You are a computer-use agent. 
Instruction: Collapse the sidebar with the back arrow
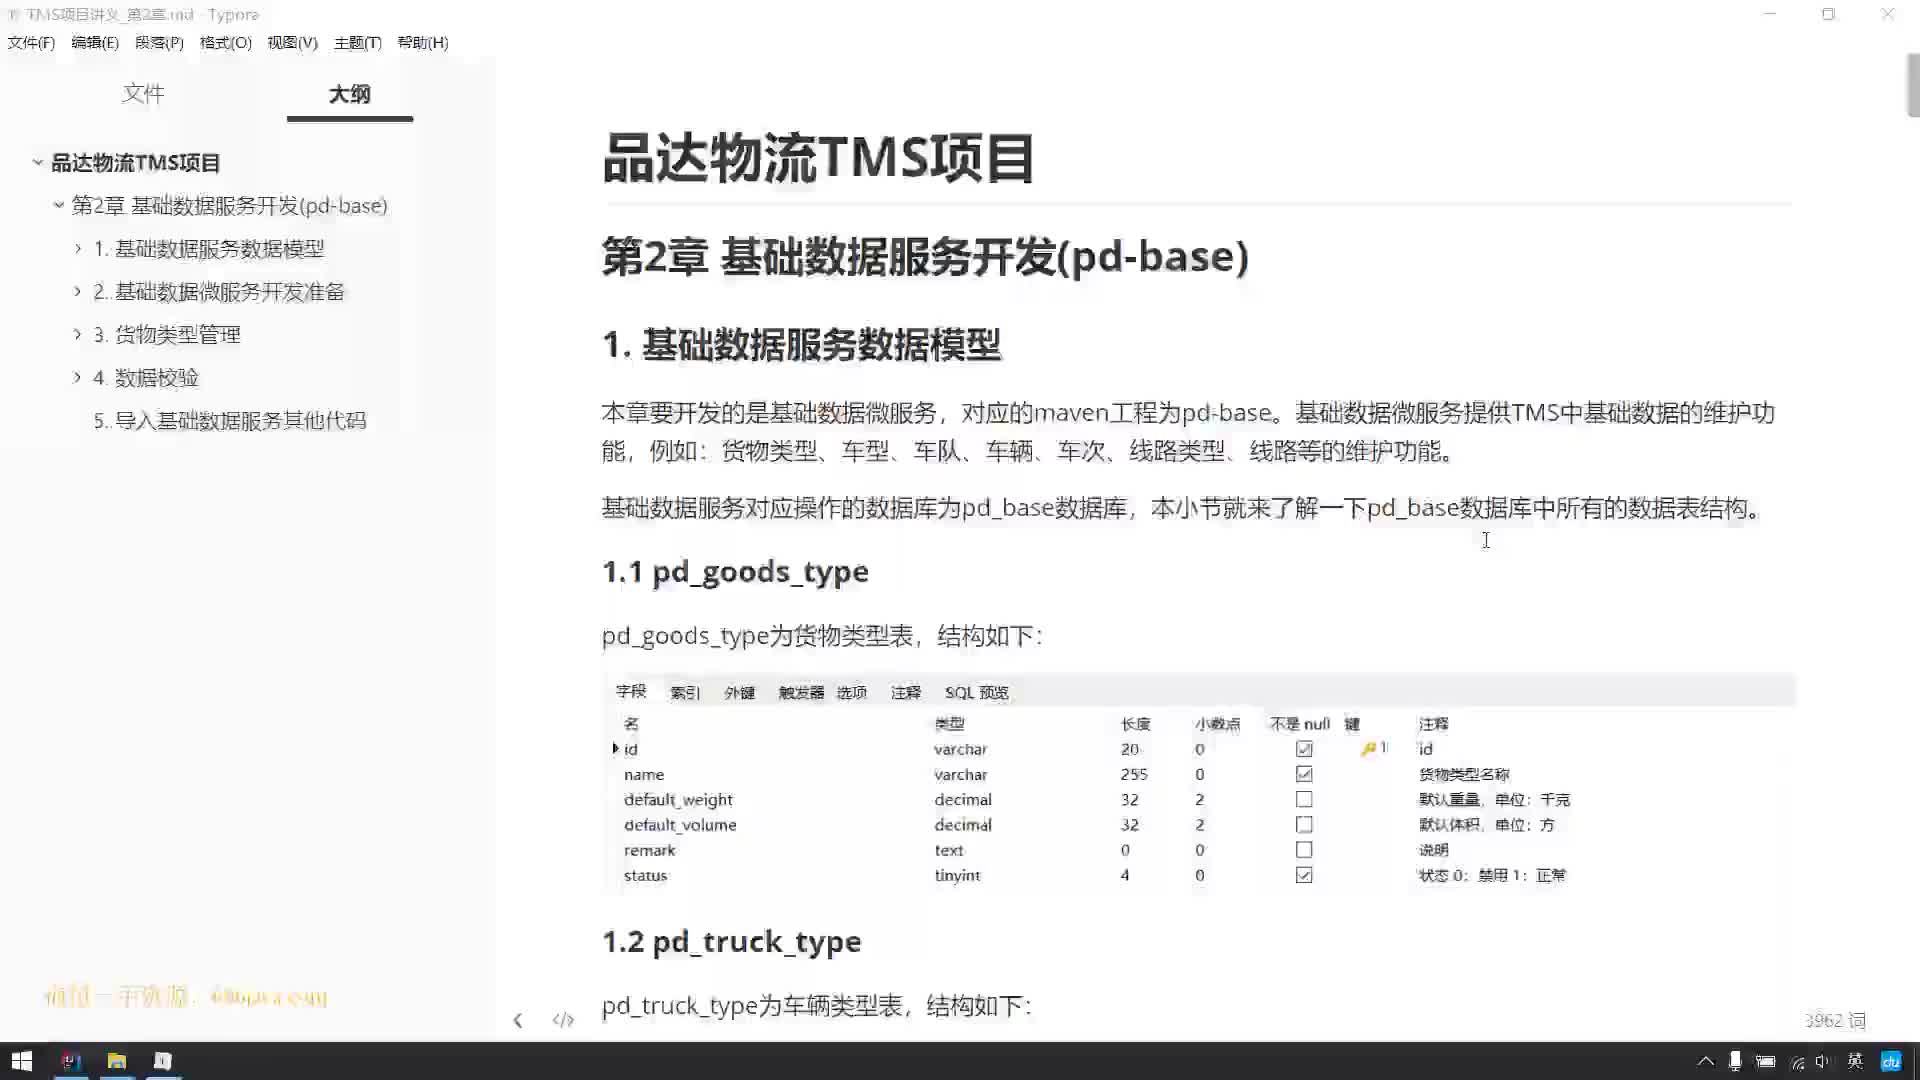pyautogui.click(x=517, y=1020)
